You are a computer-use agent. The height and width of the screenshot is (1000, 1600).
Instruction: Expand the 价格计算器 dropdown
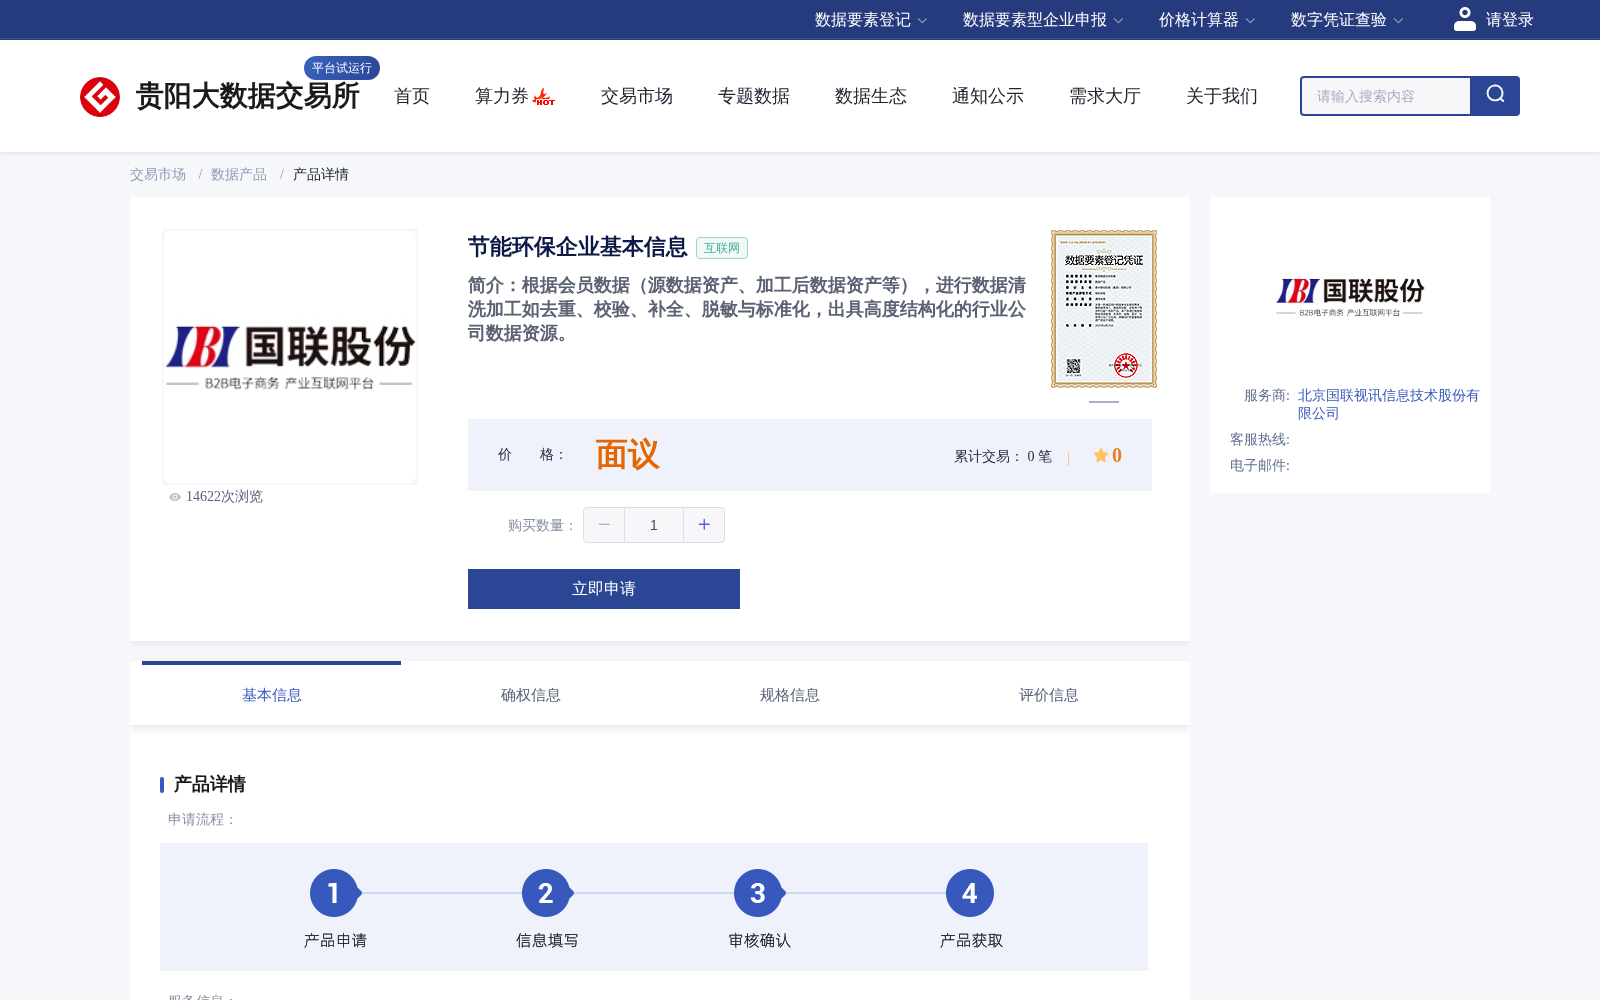tap(1207, 20)
